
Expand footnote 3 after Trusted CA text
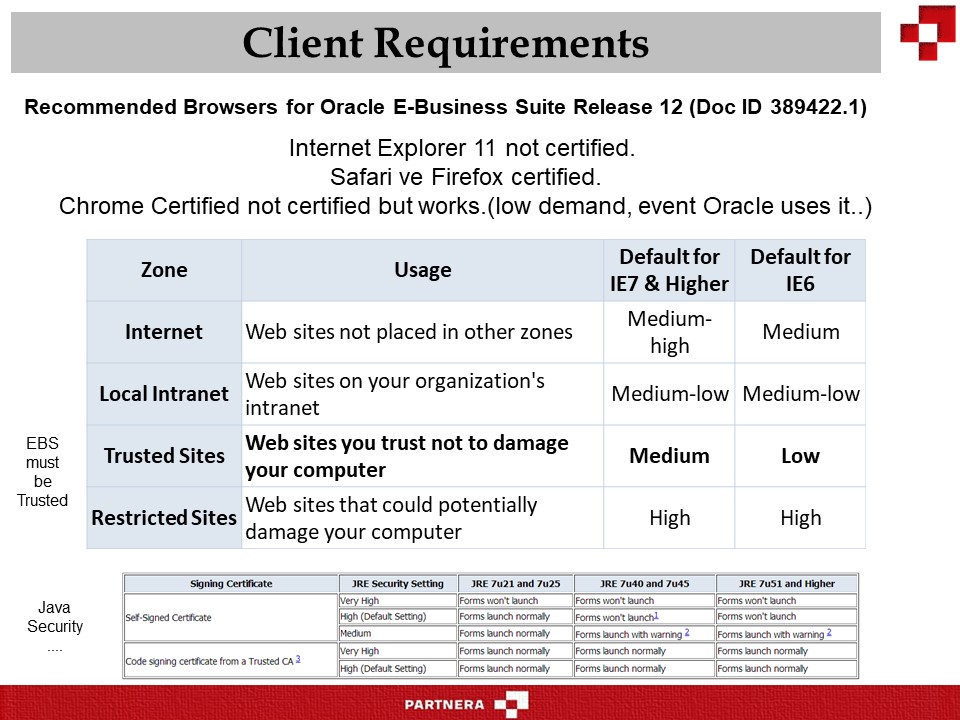point(297,658)
